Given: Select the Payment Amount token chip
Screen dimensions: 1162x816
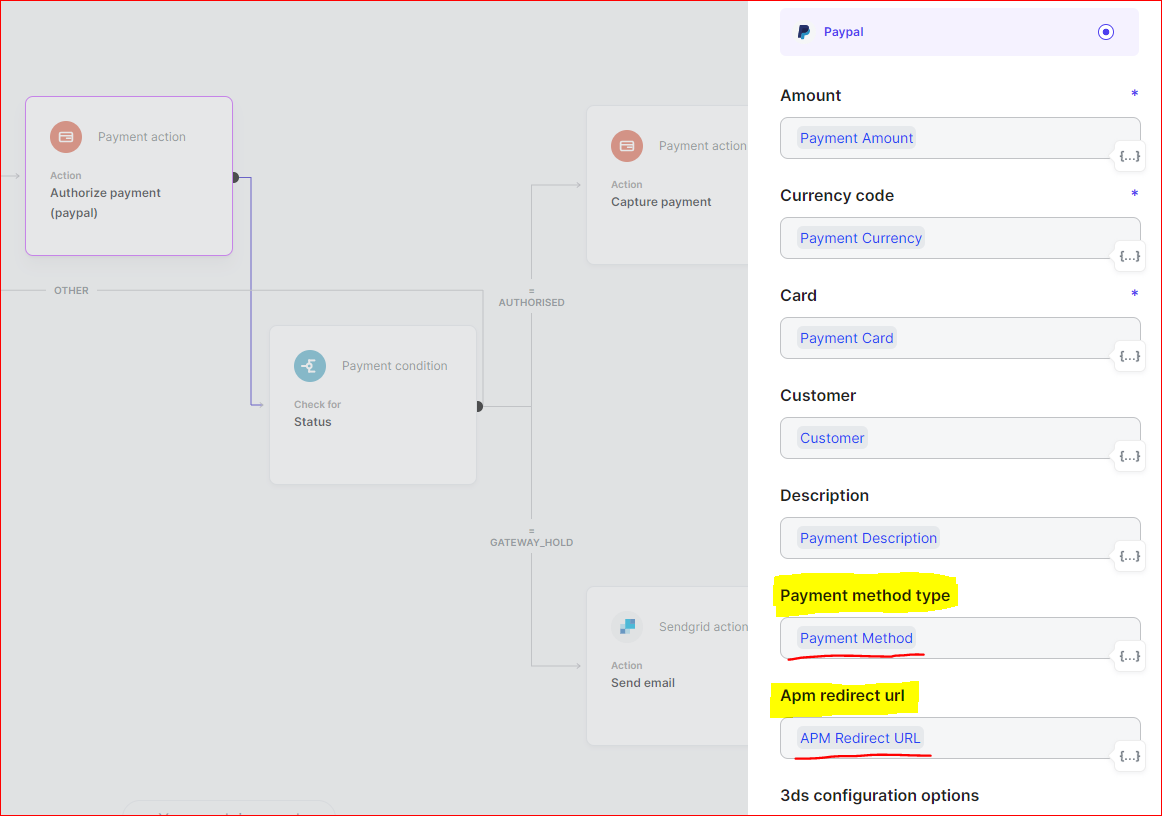Looking at the screenshot, I should [856, 137].
